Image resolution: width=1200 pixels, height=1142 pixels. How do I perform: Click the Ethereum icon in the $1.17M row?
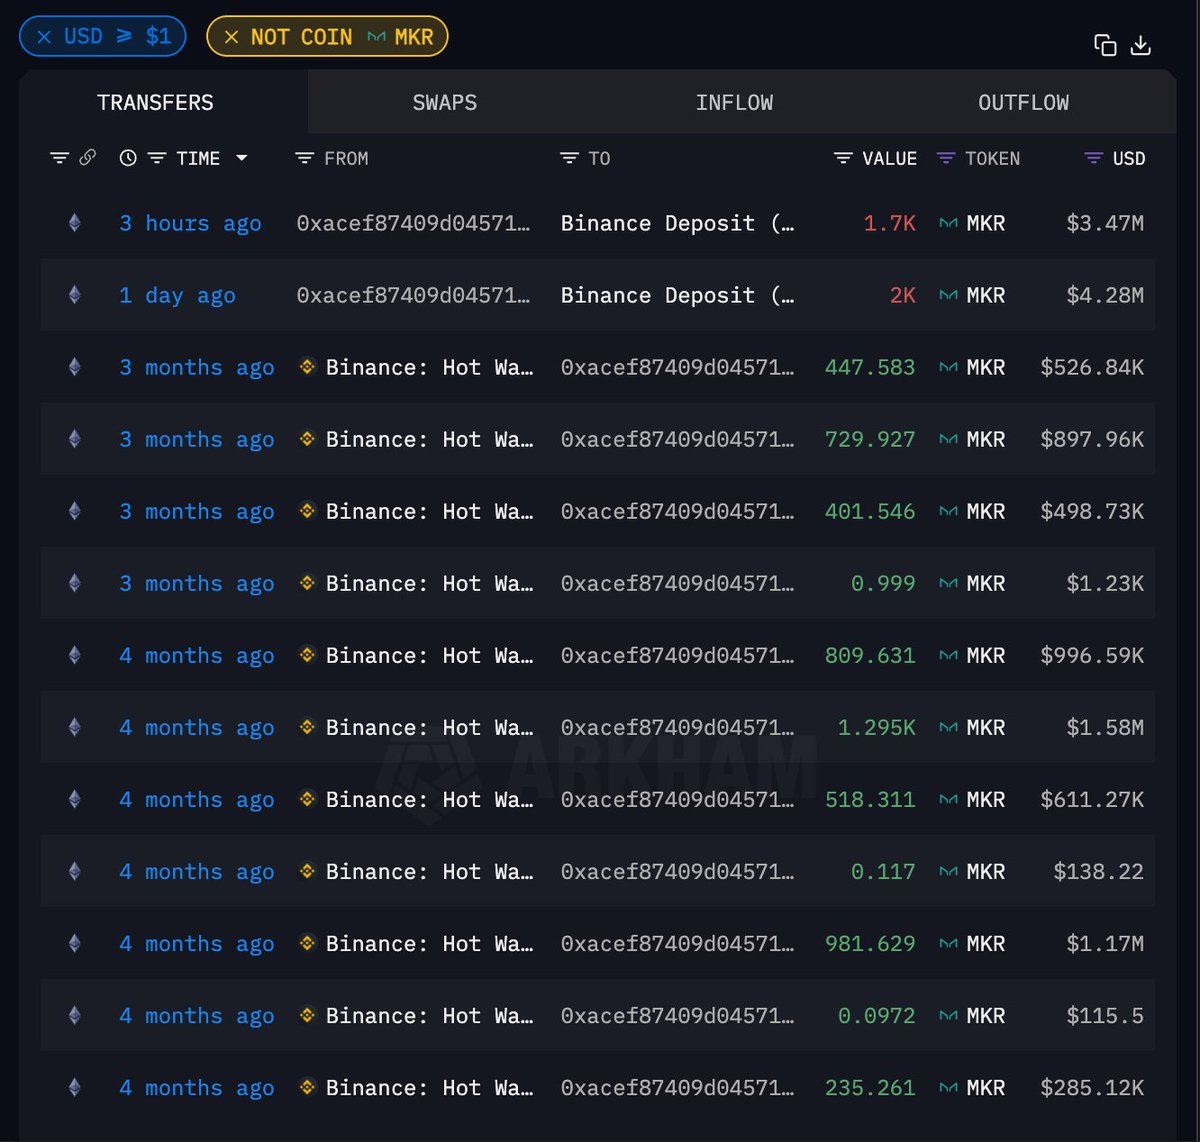tap(74, 943)
